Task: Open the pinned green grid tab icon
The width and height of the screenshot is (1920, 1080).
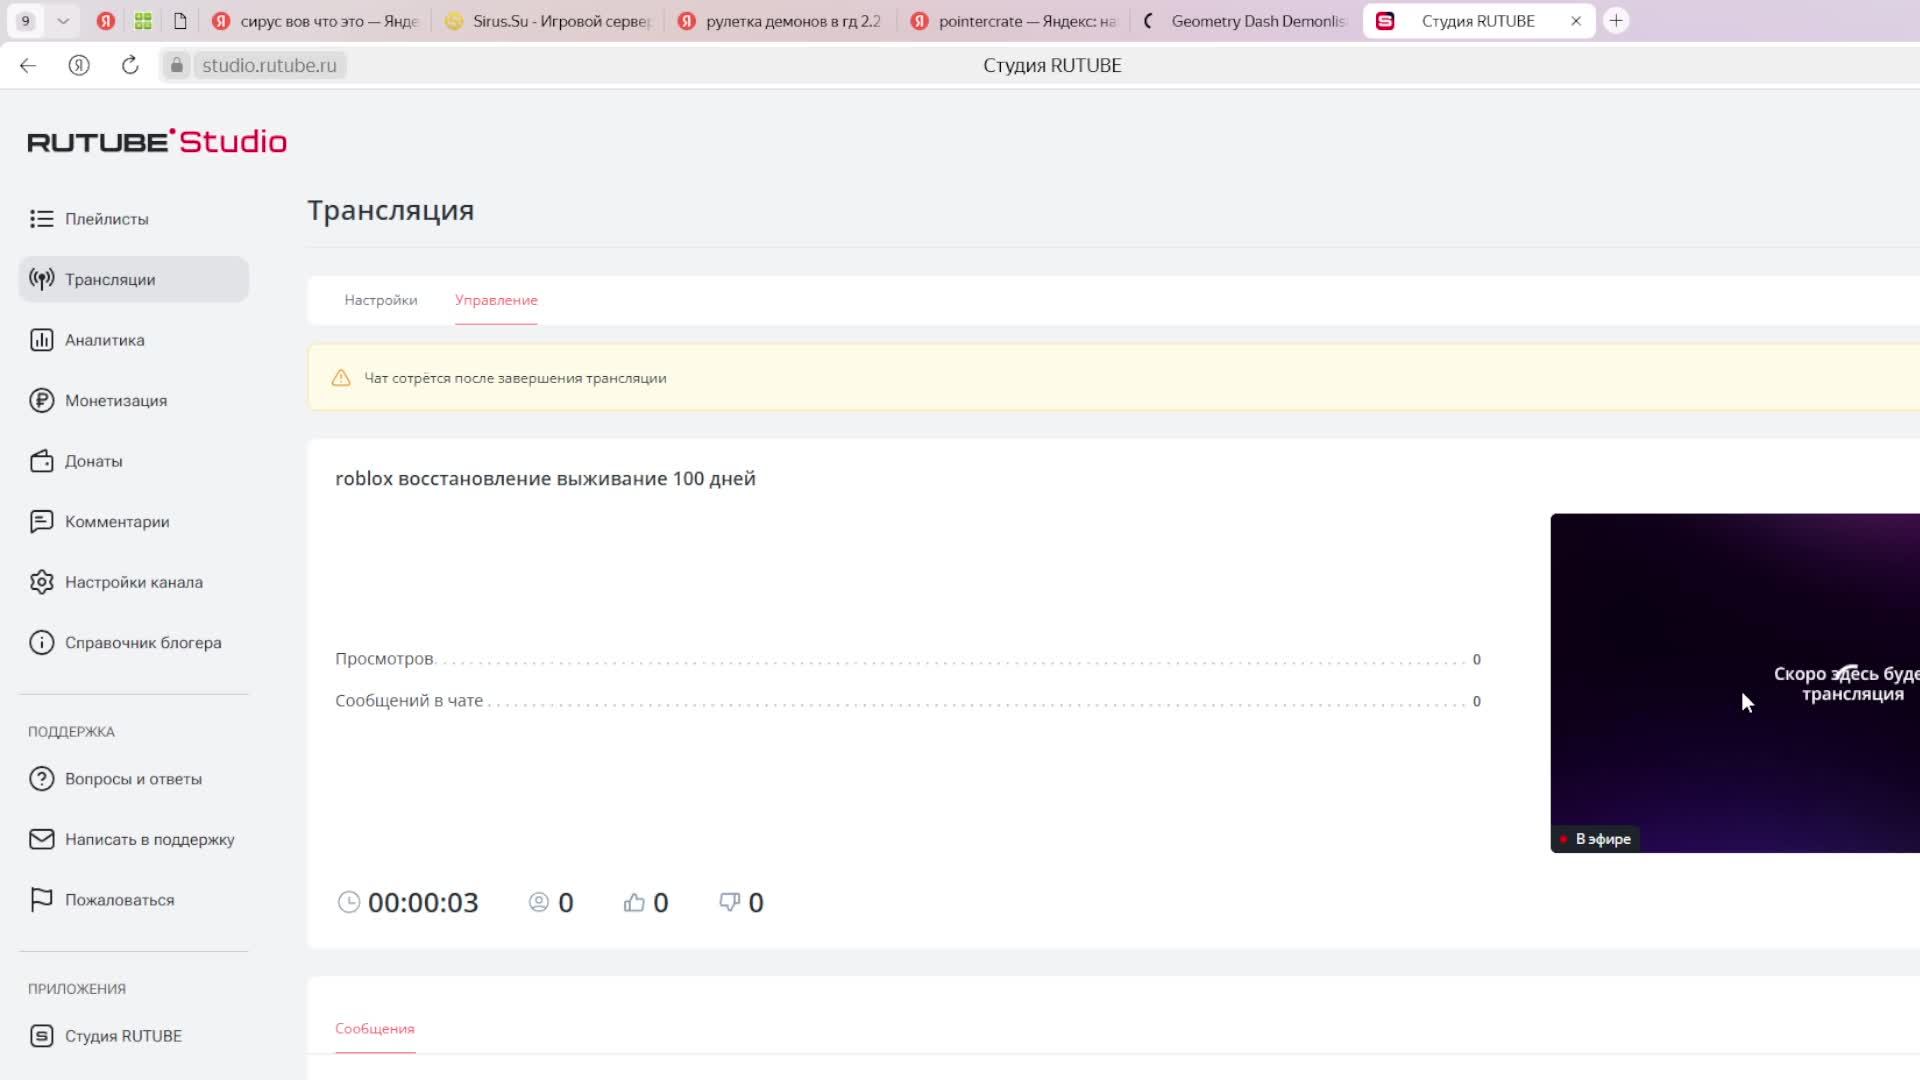Action: click(x=143, y=21)
